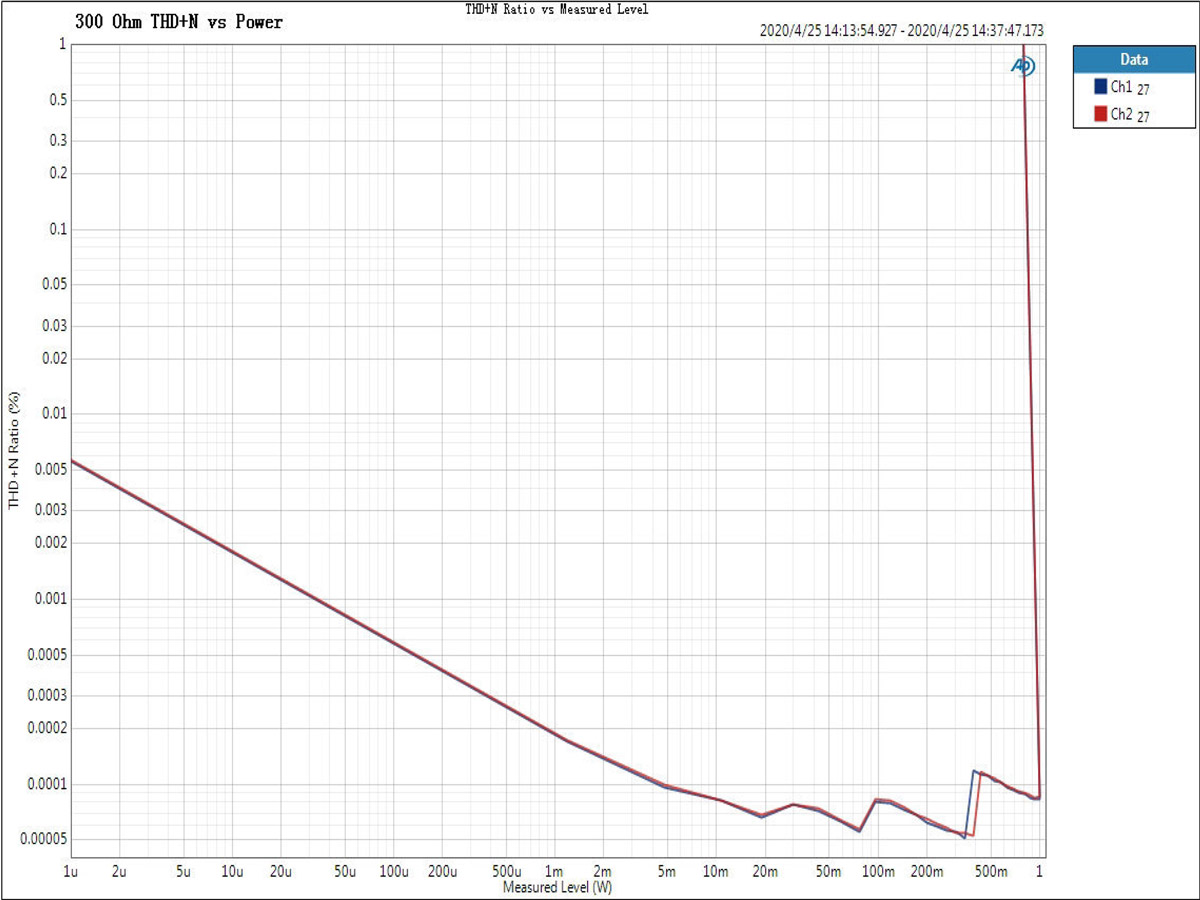Click the 20m tick on the x-axis

765,871
